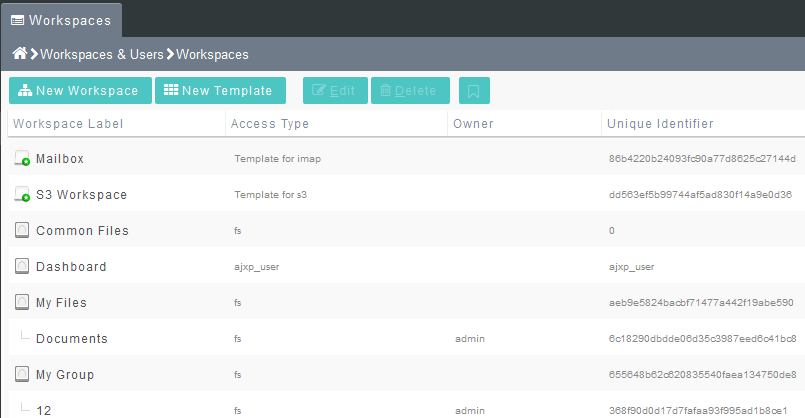Click the S3 Workspace template icon

[22, 195]
